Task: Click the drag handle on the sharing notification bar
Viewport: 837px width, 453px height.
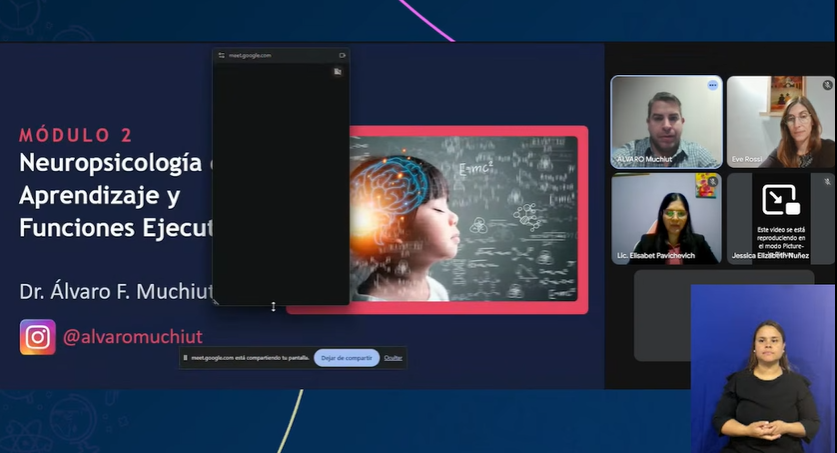Action: click(x=185, y=358)
